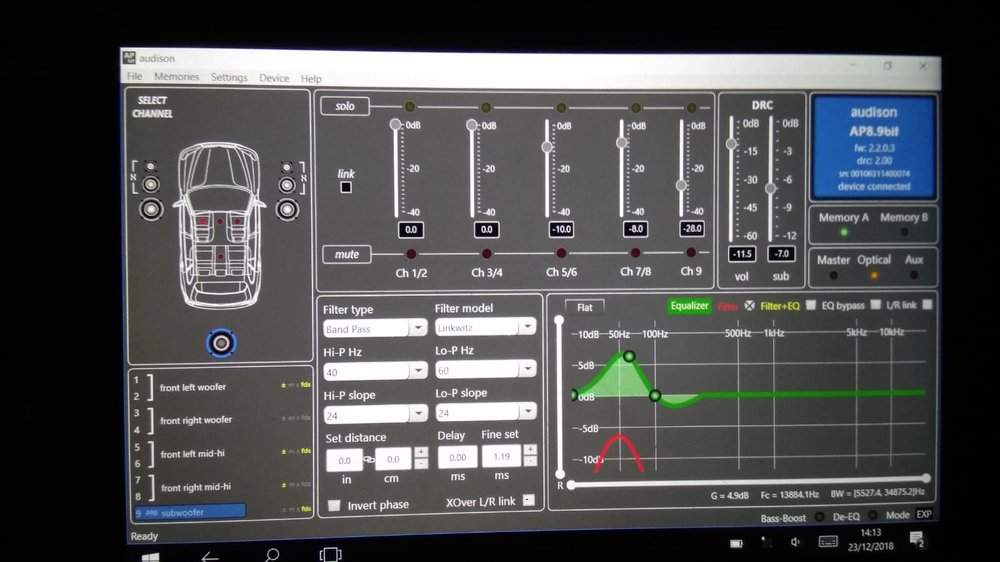Viewport: 1000px width, 562px height.
Task: Enable Invert phase checkbox
Action: pos(334,505)
